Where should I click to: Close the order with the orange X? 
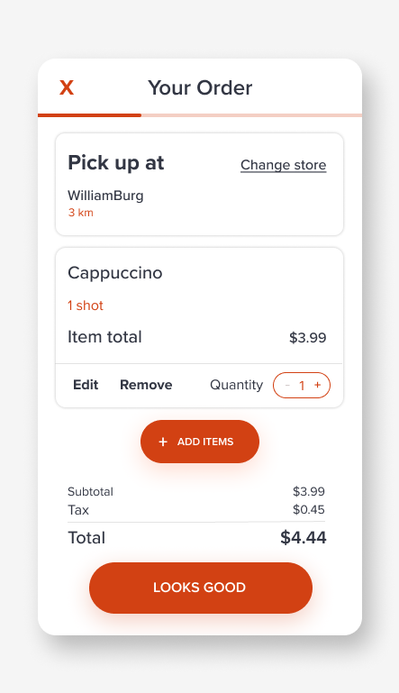pos(67,88)
